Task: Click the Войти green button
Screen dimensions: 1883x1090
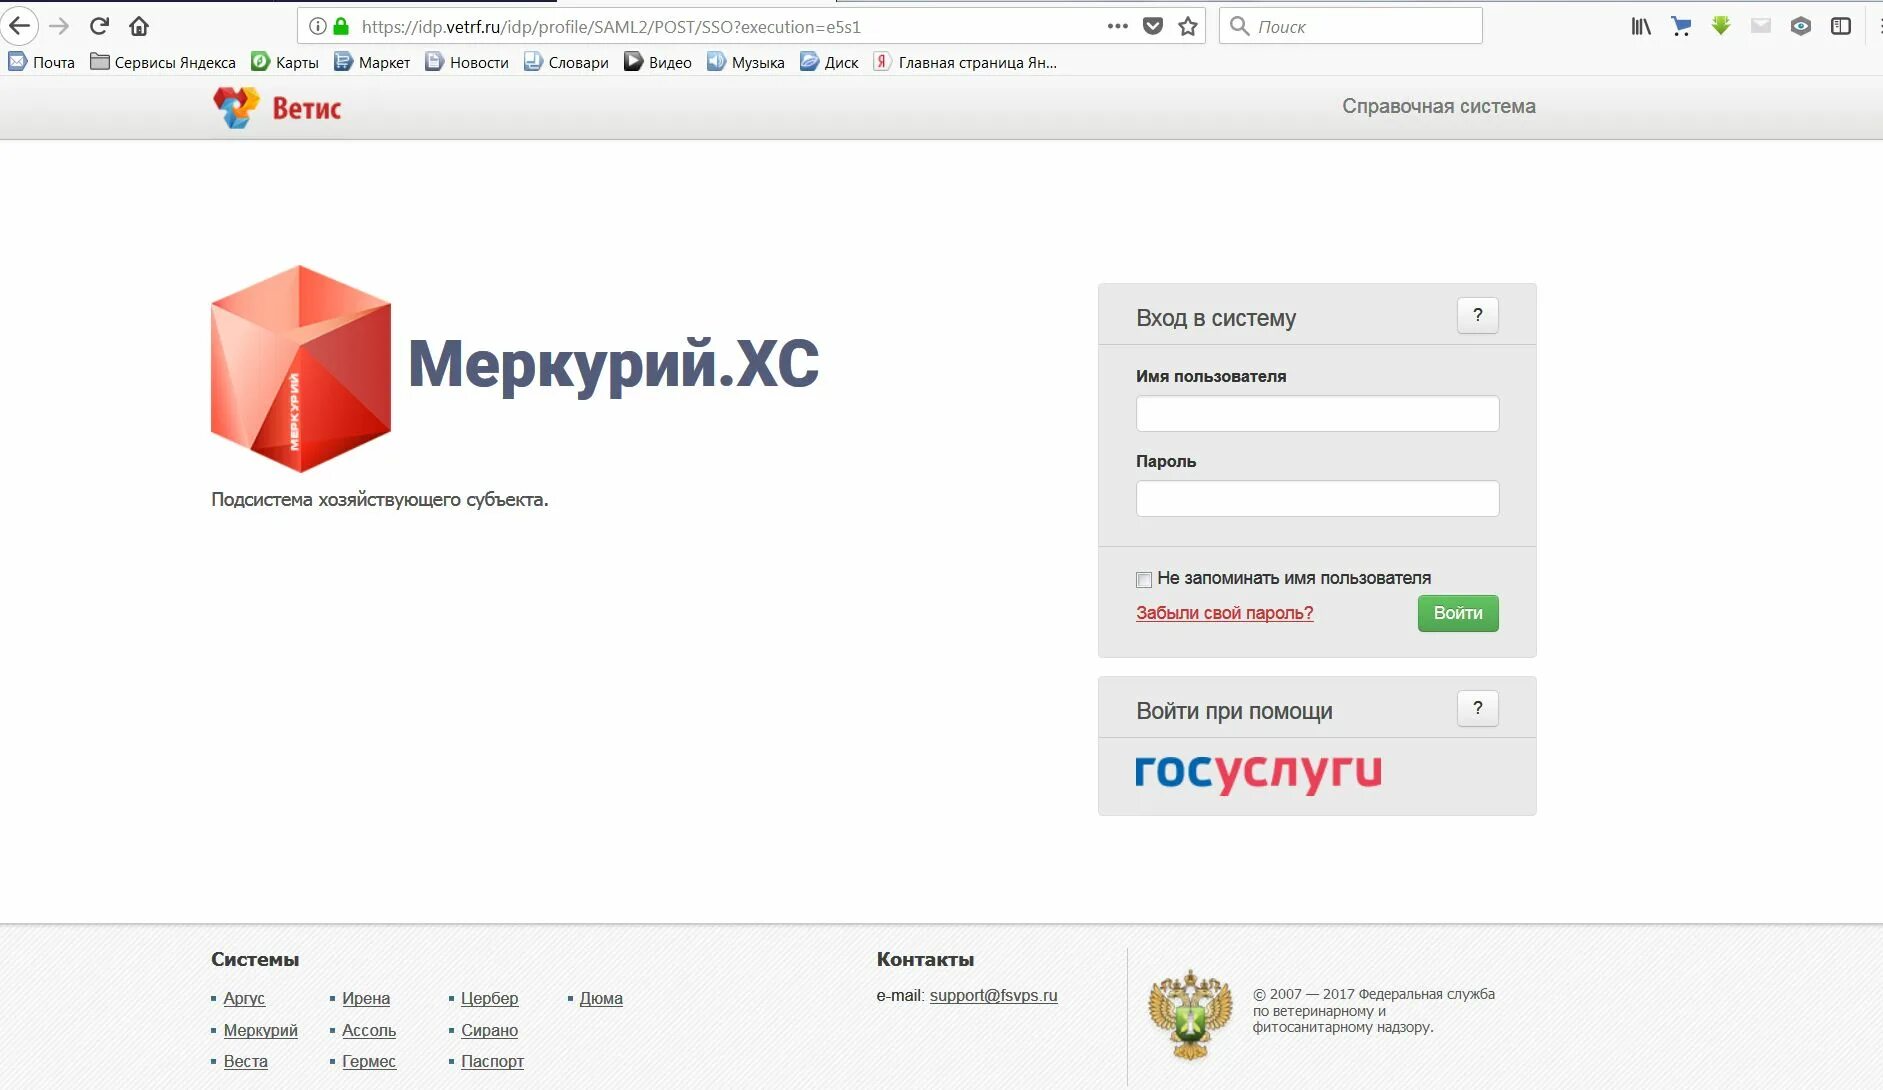Action: [x=1458, y=613]
